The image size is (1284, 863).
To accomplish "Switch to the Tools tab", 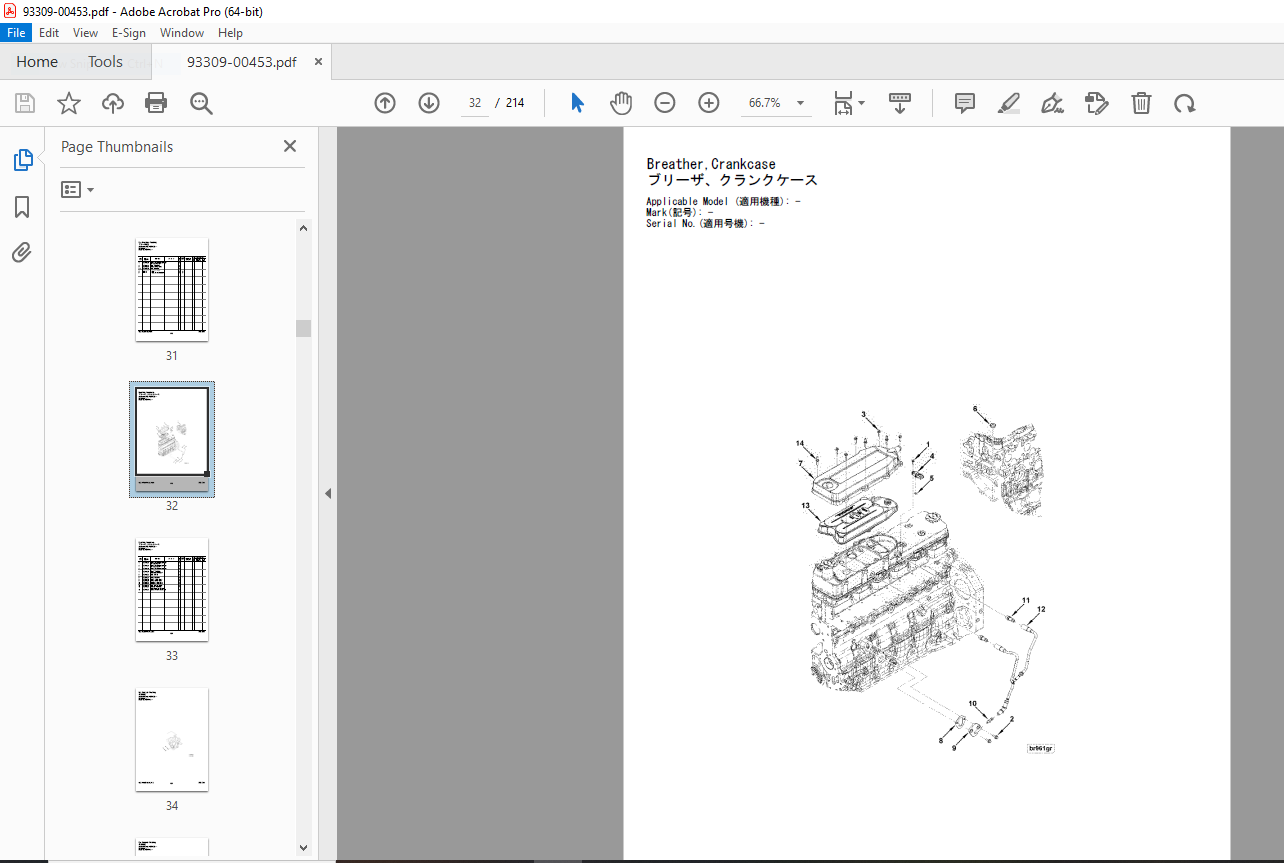I will coord(105,62).
